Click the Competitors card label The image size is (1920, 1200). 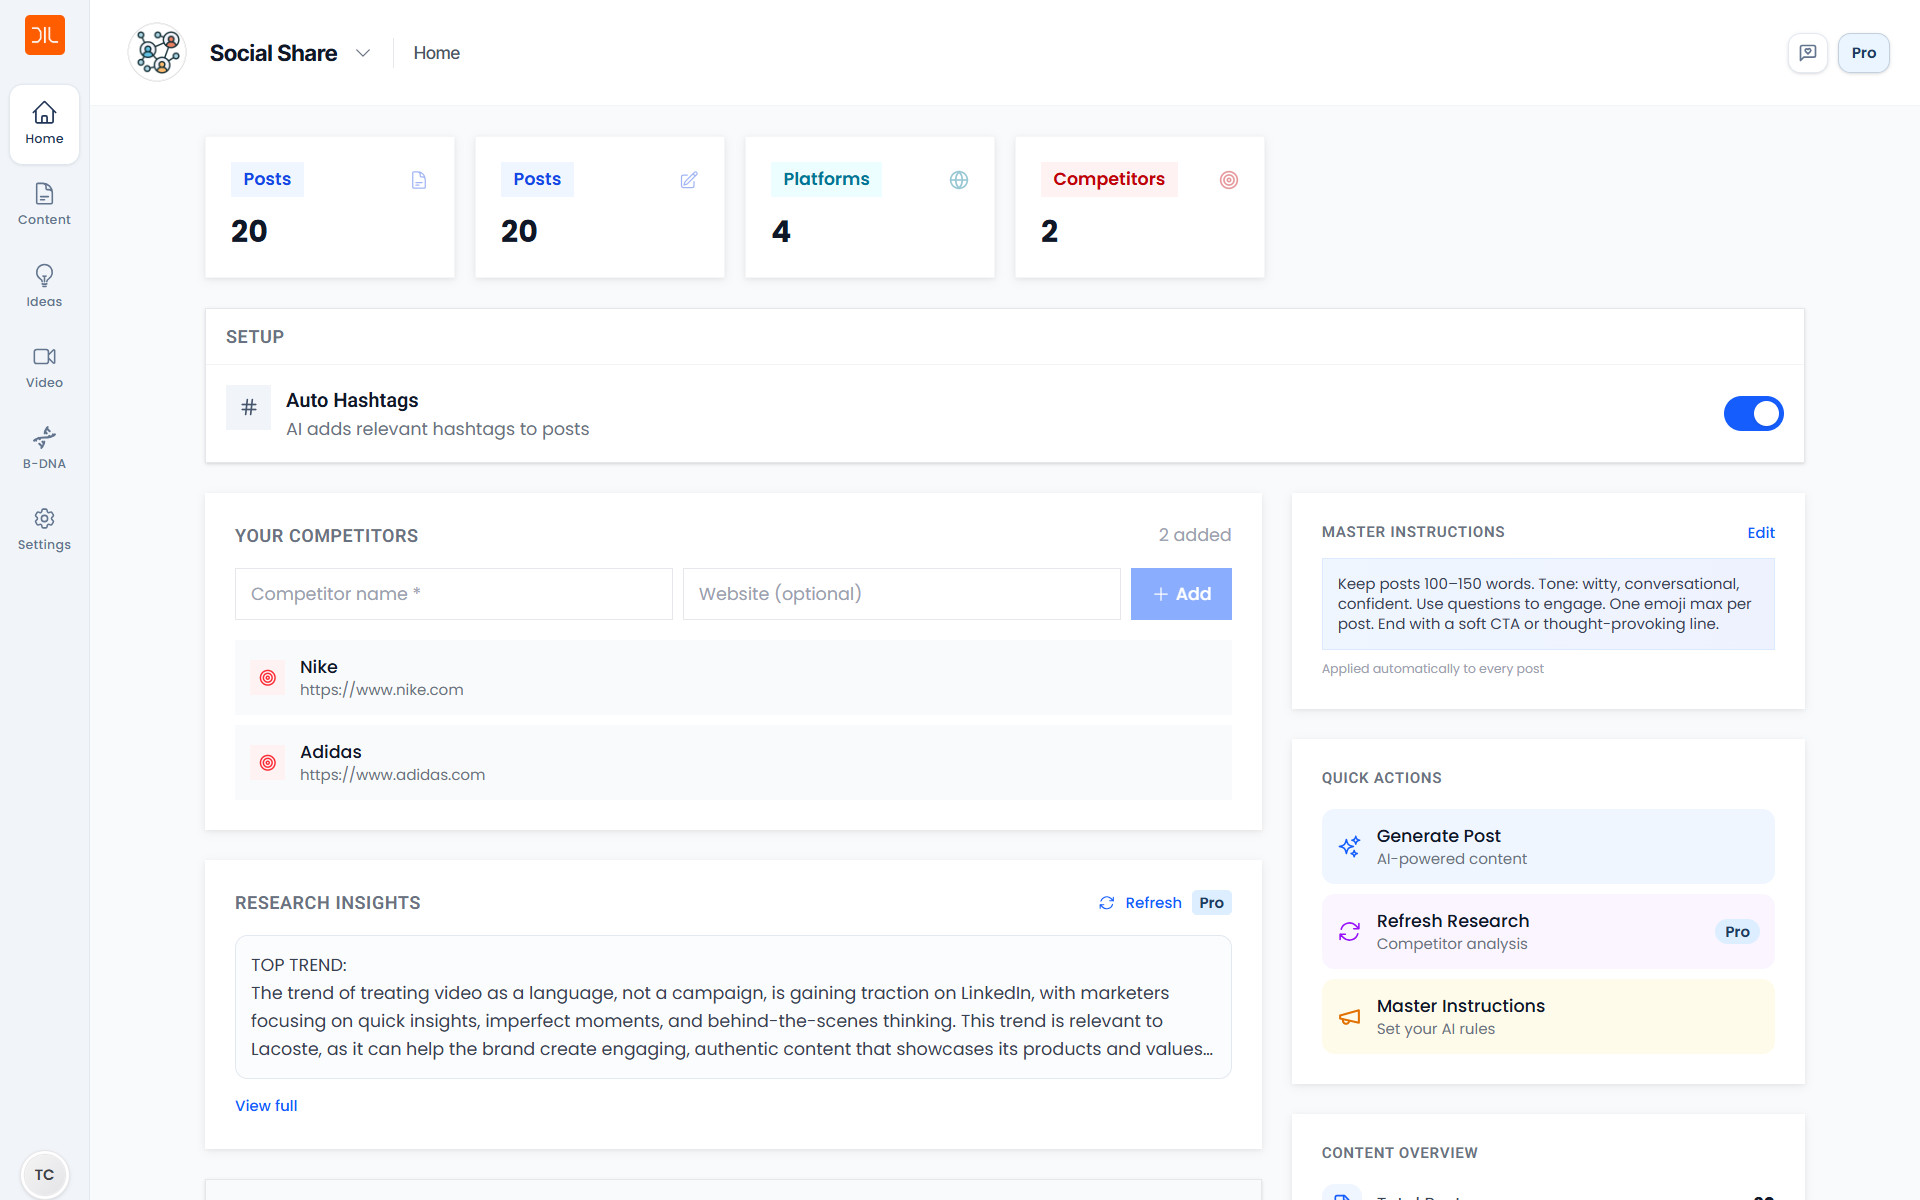[x=1109, y=179]
